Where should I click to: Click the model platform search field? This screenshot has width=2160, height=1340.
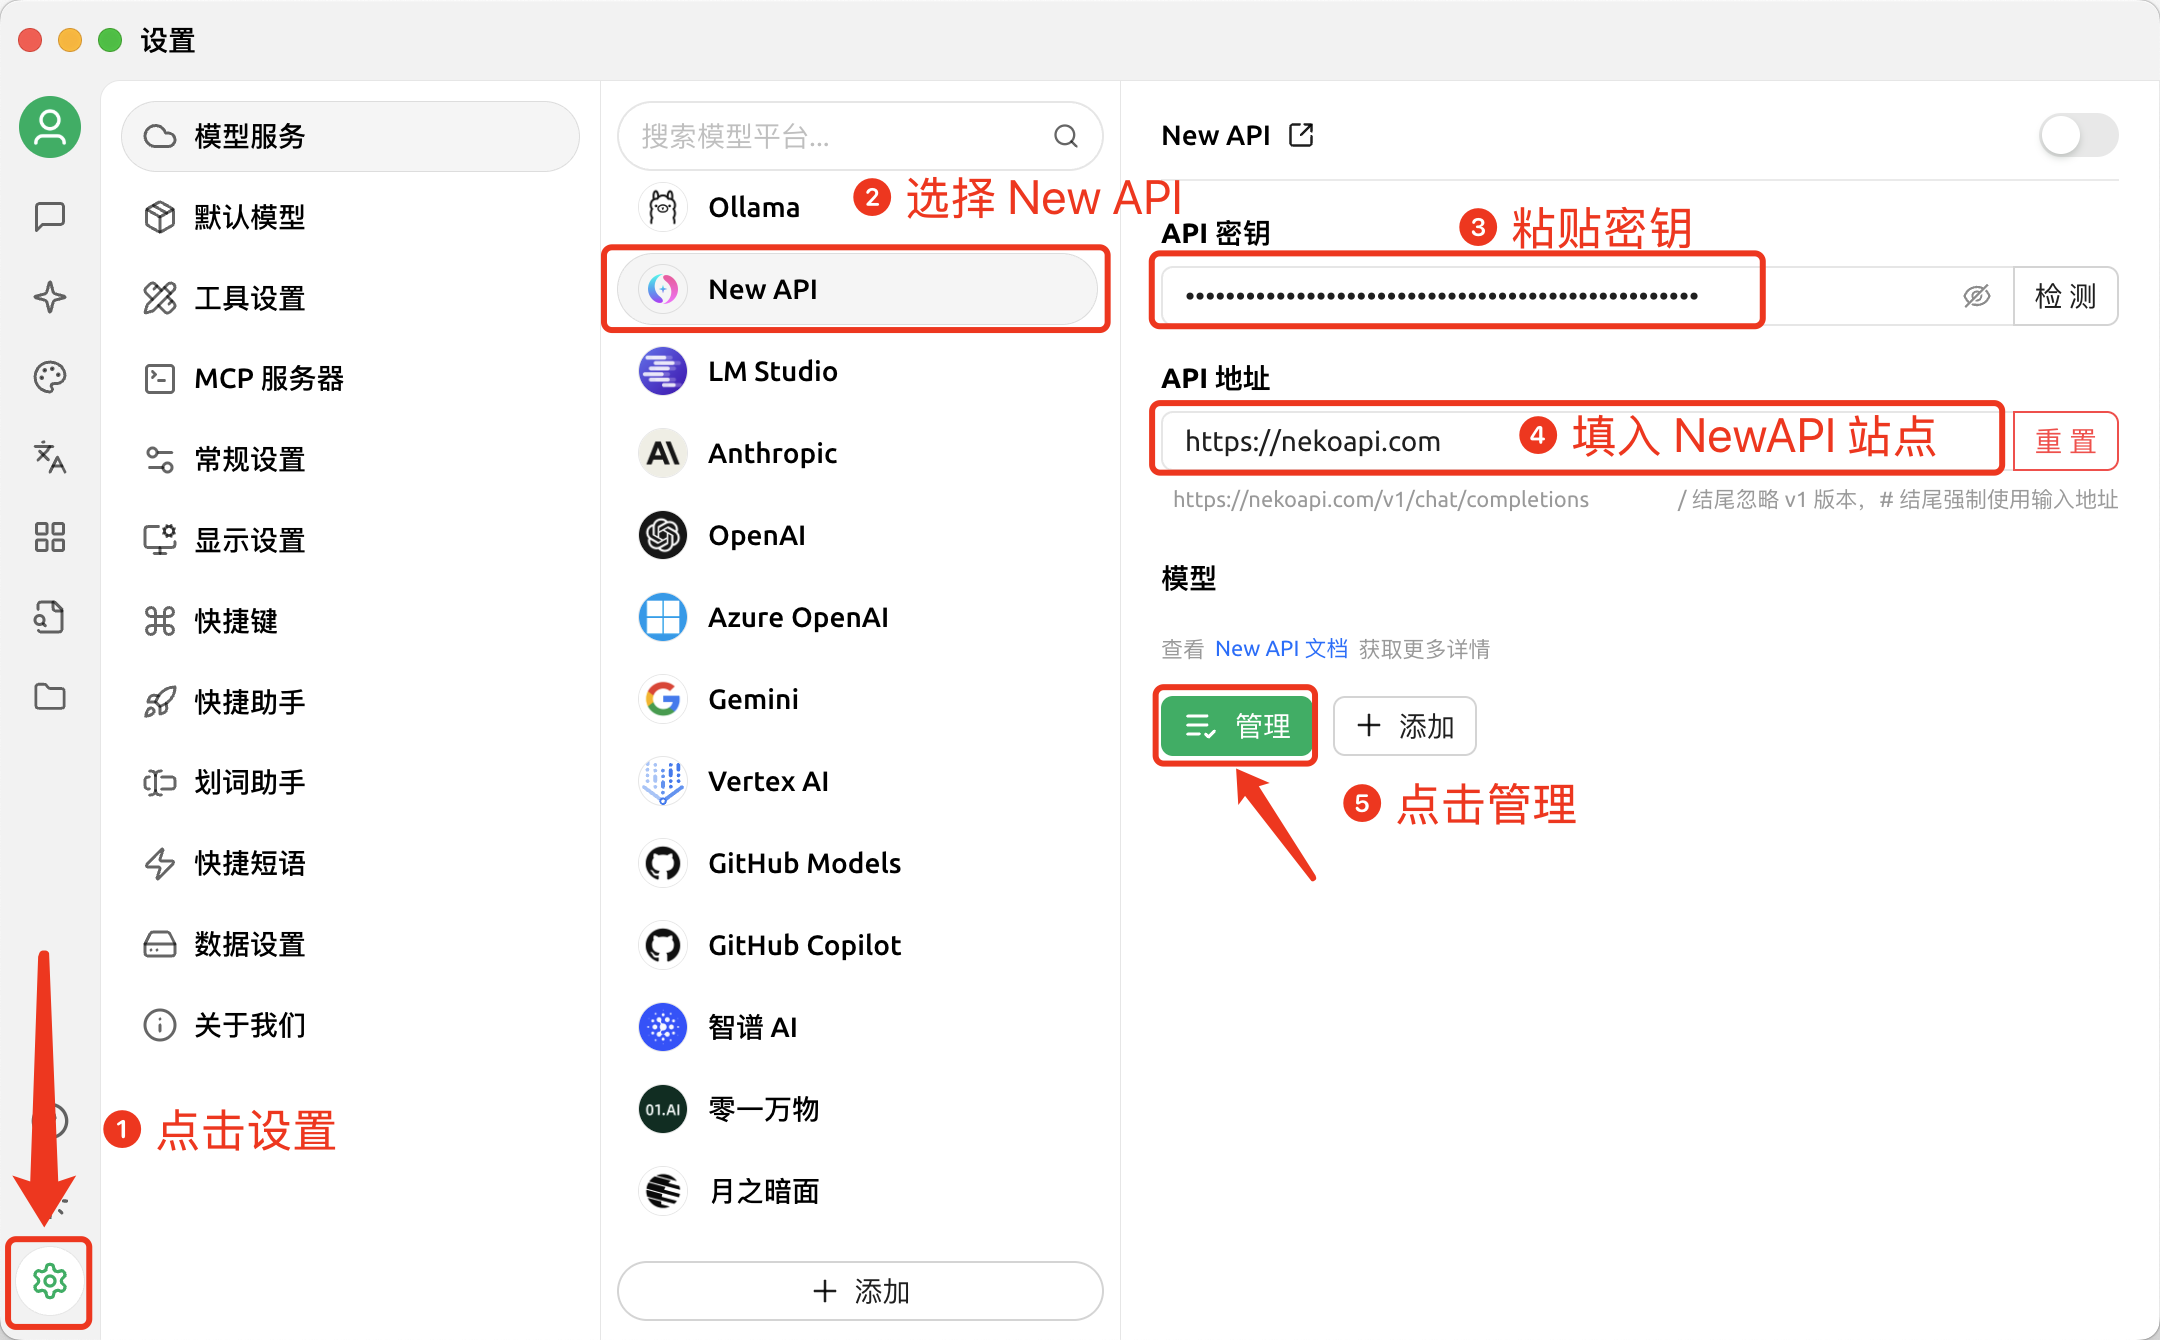858,136
